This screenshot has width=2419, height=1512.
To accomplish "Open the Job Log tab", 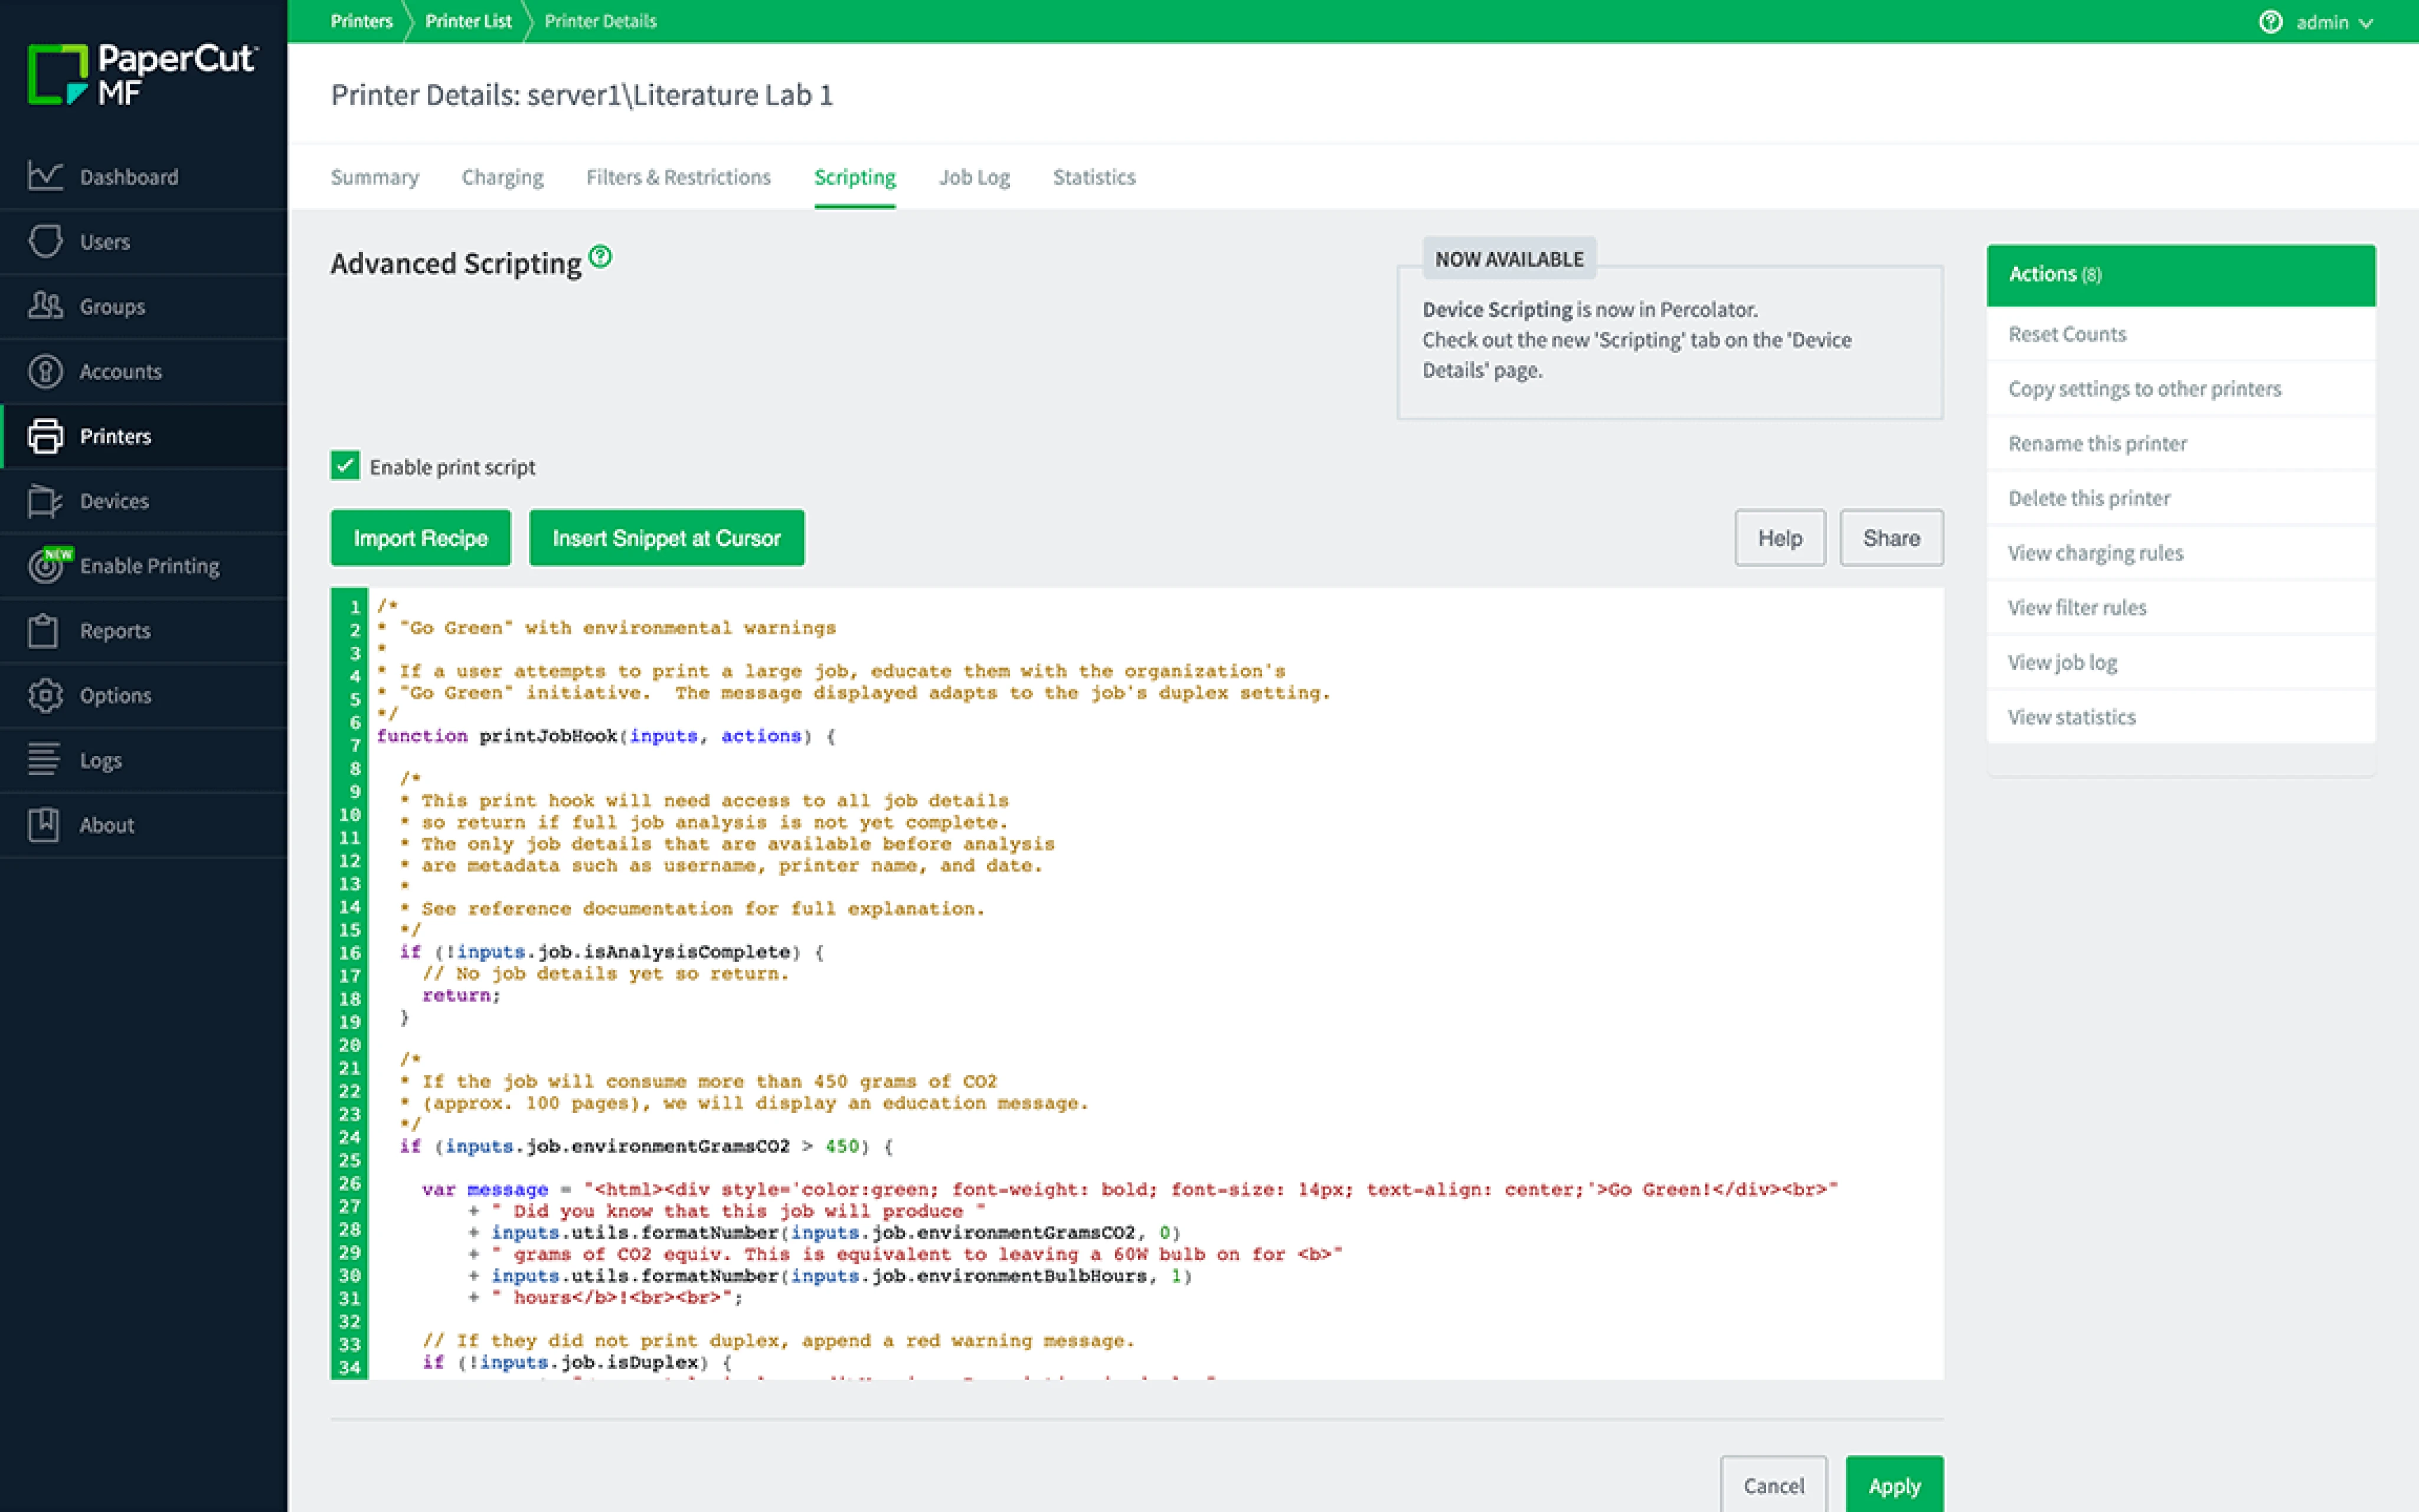I will click(x=973, y=177).
